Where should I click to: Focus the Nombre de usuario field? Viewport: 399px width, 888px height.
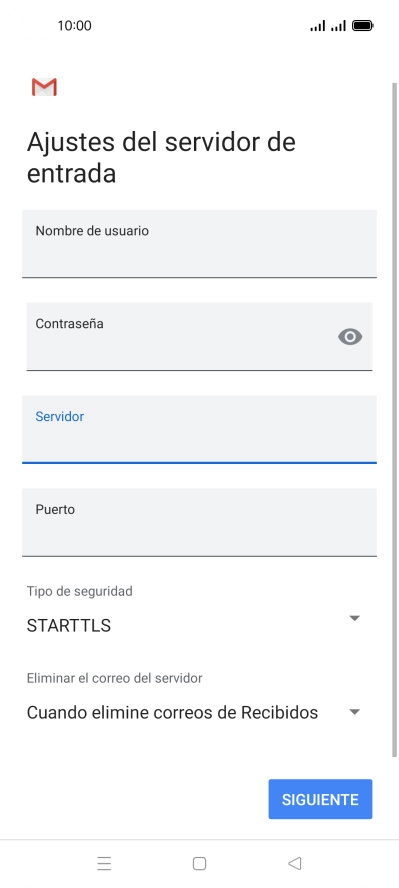(199, 244)
